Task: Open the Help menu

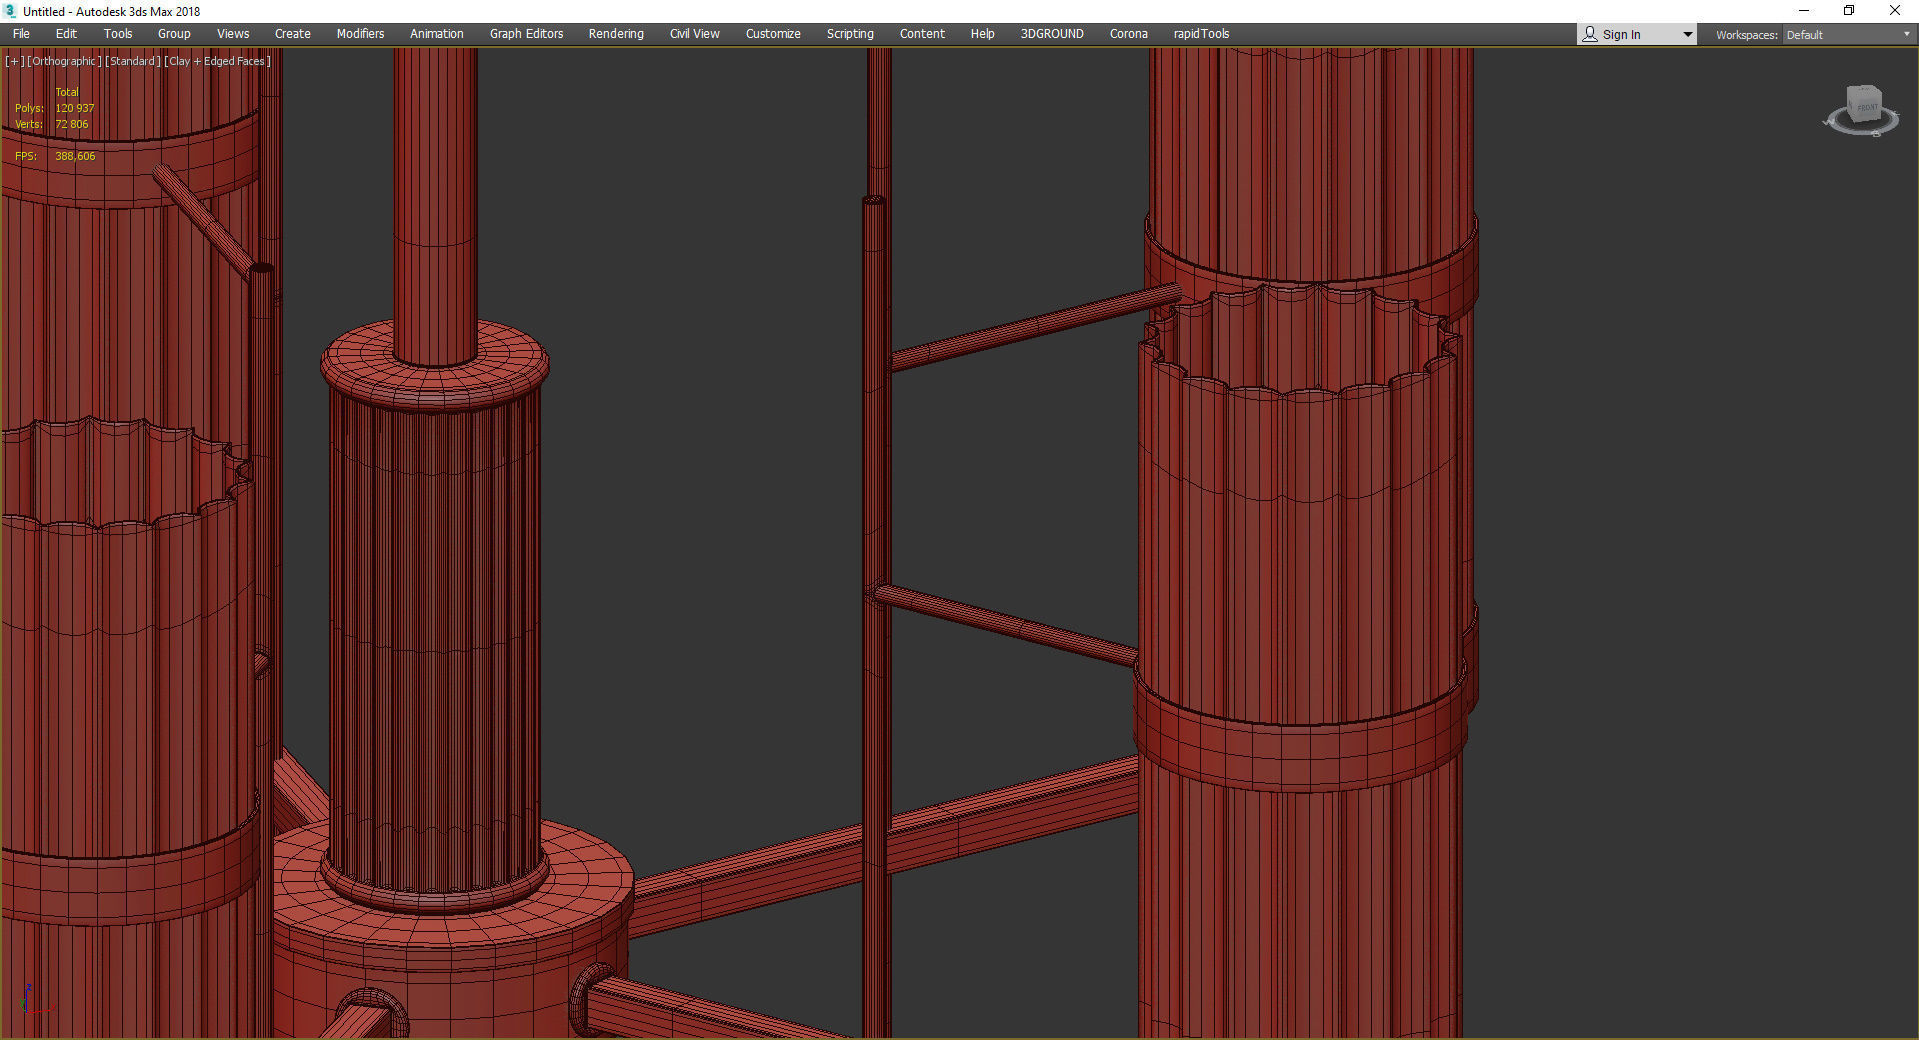Action: pyautogui.click(x=982, y=34)
